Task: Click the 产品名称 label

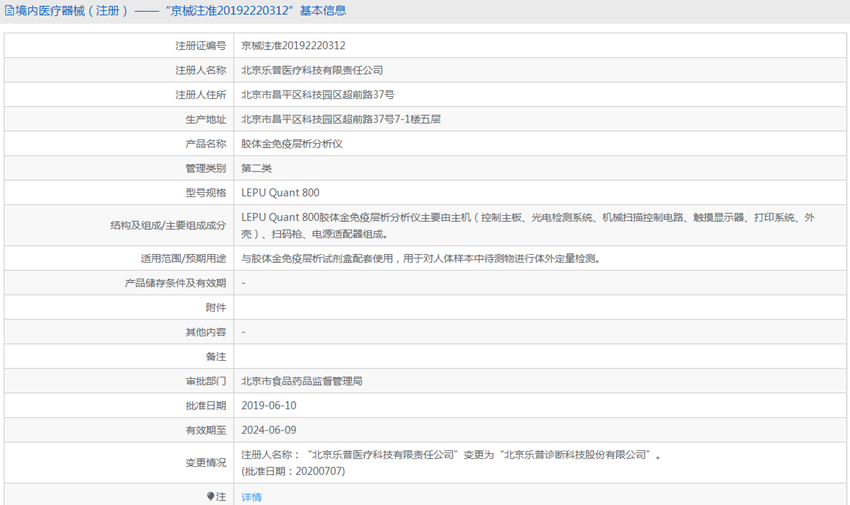Action: click(x=205, y=144)
